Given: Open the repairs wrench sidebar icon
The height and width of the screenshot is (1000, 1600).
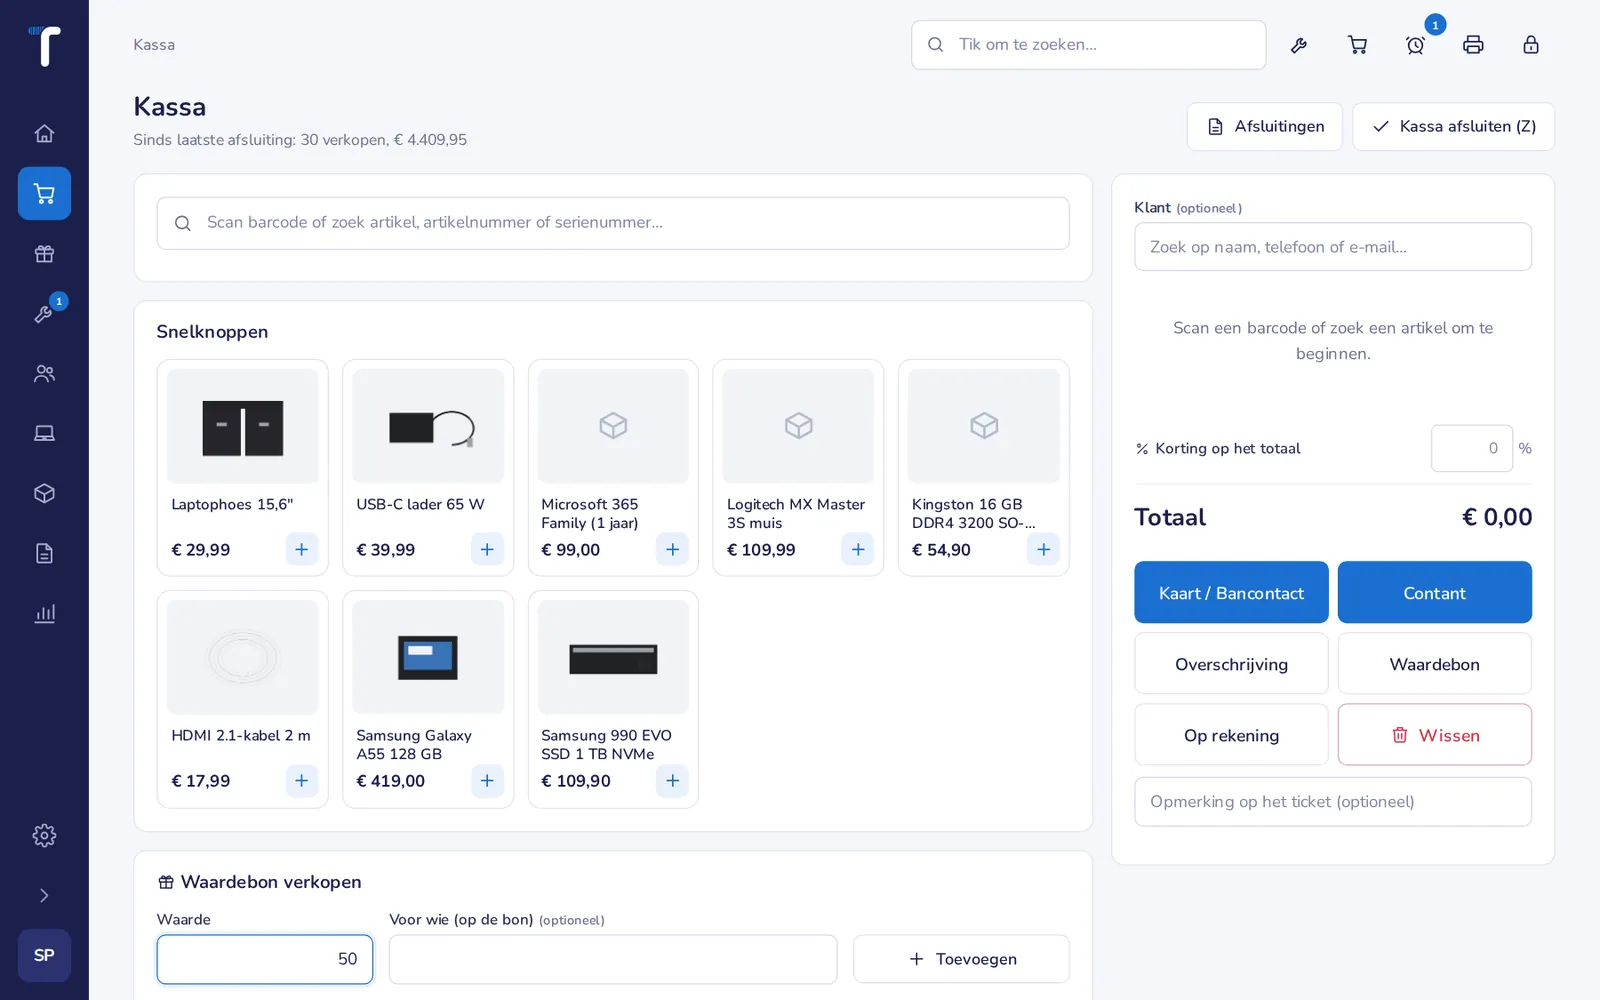Looking at the screenshot, I should [x=44, y=314].
